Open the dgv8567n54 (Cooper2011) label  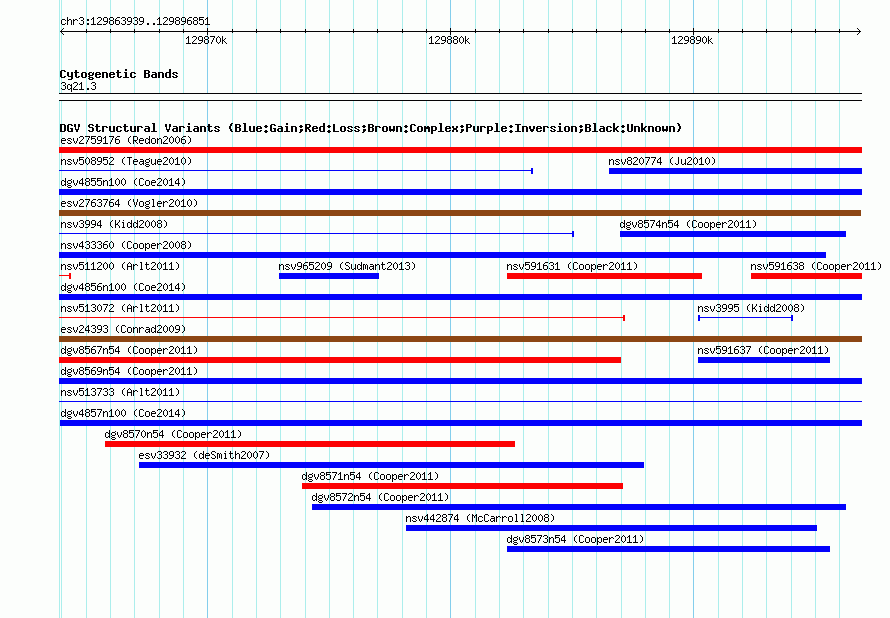[x=129, y=350]
